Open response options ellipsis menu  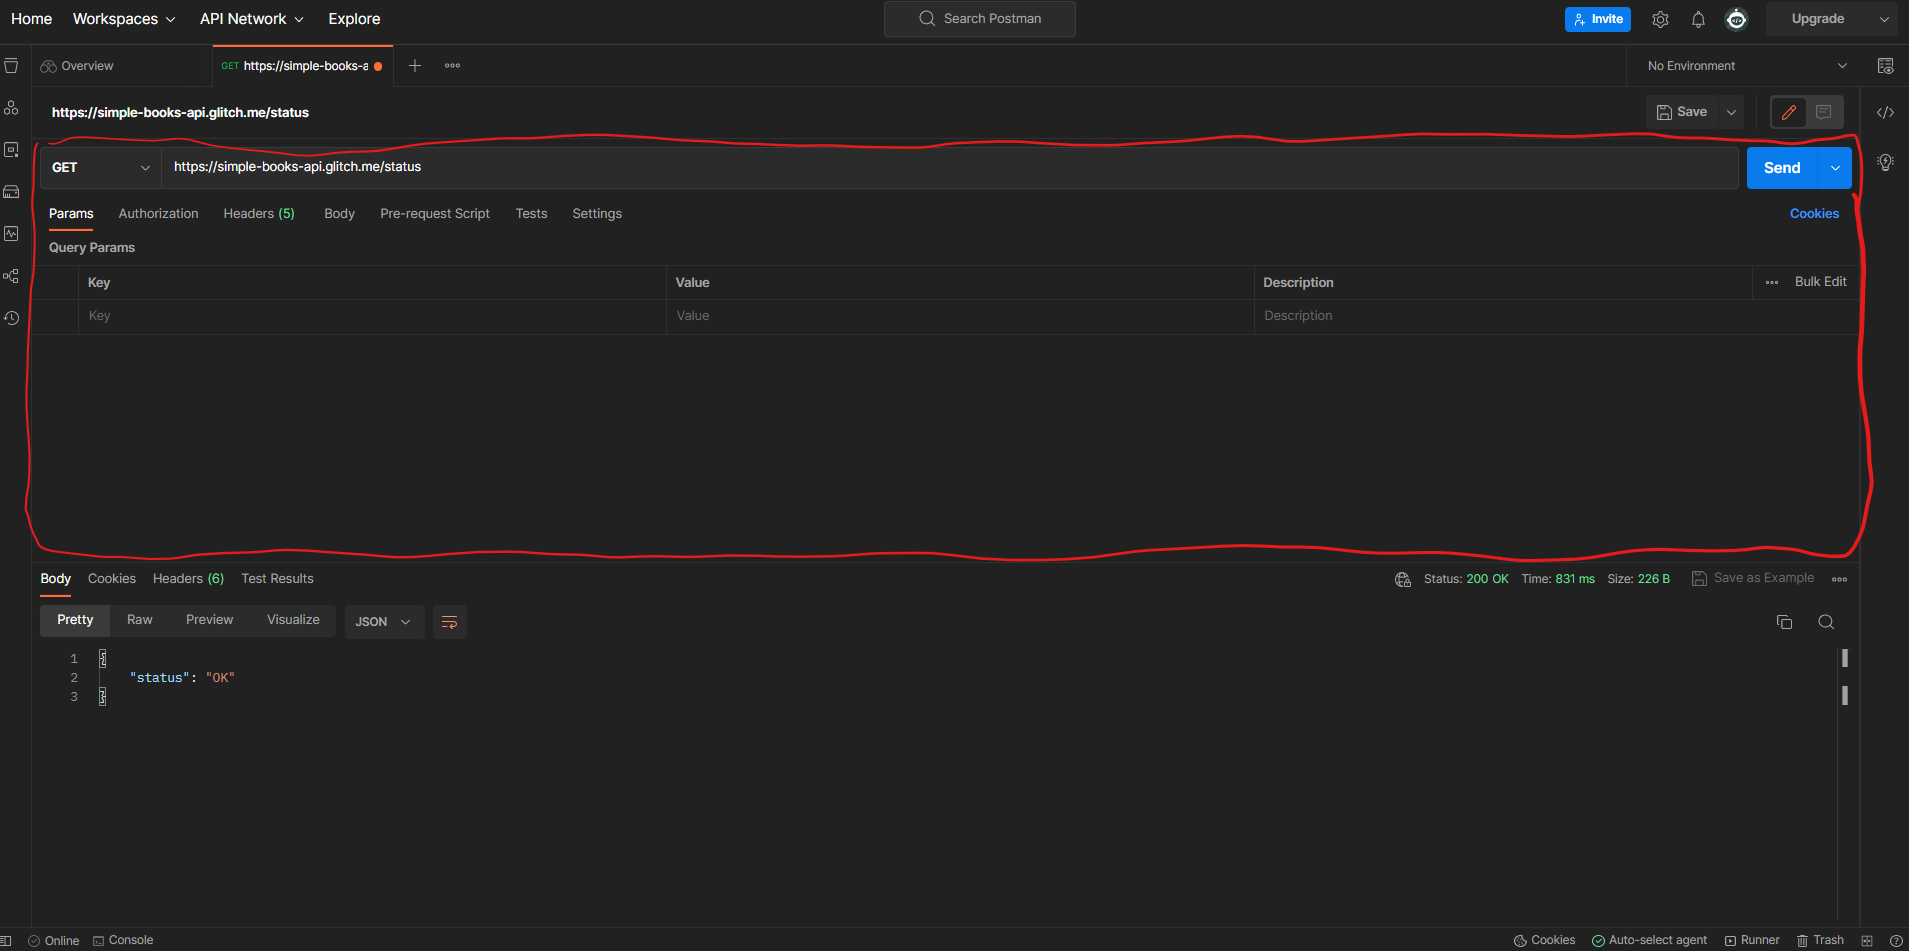[x=1839, y=579]
